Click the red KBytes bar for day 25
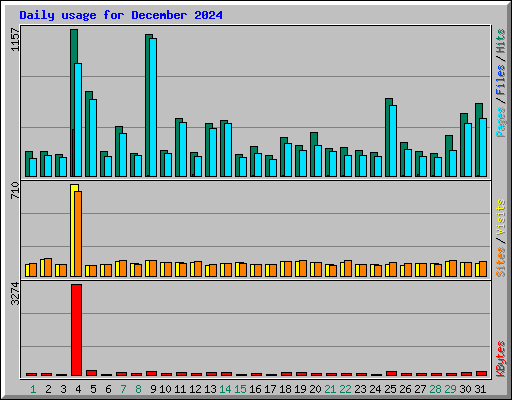 (x=392, y=373)
